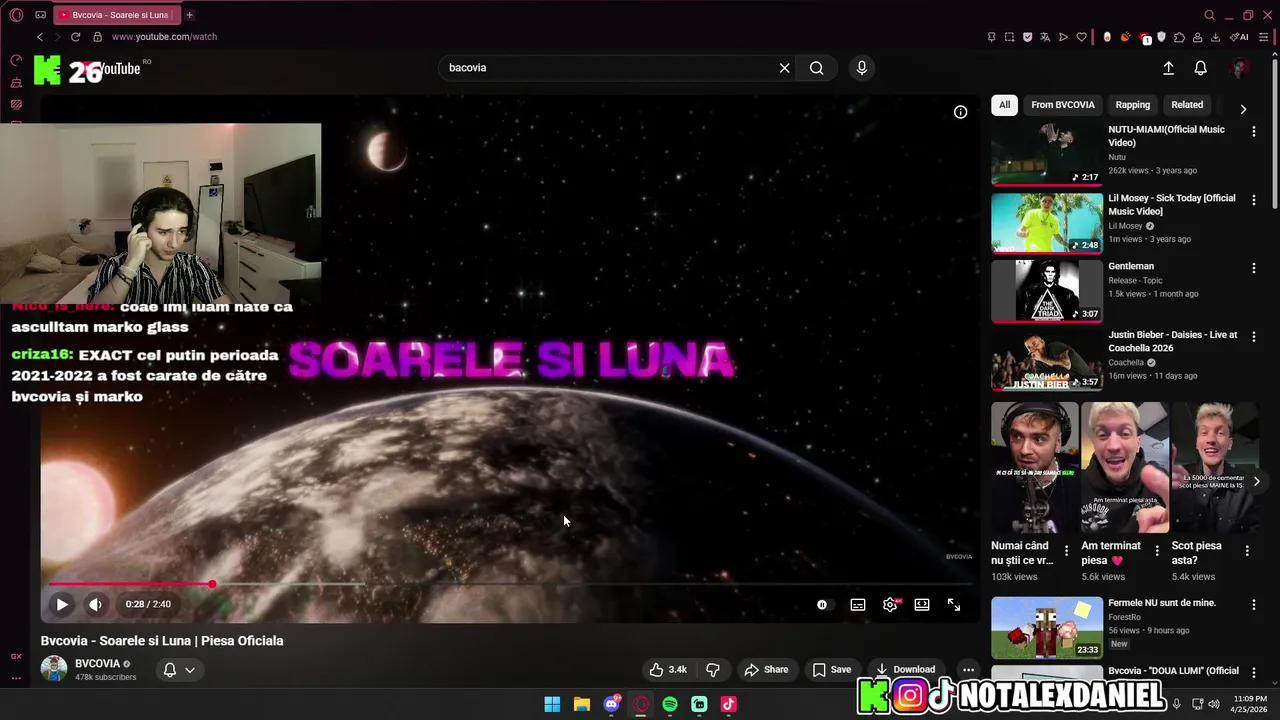Open browser downloads icon
The height and width of the screenshot is (720, 1280).
tap(1215, 37)
